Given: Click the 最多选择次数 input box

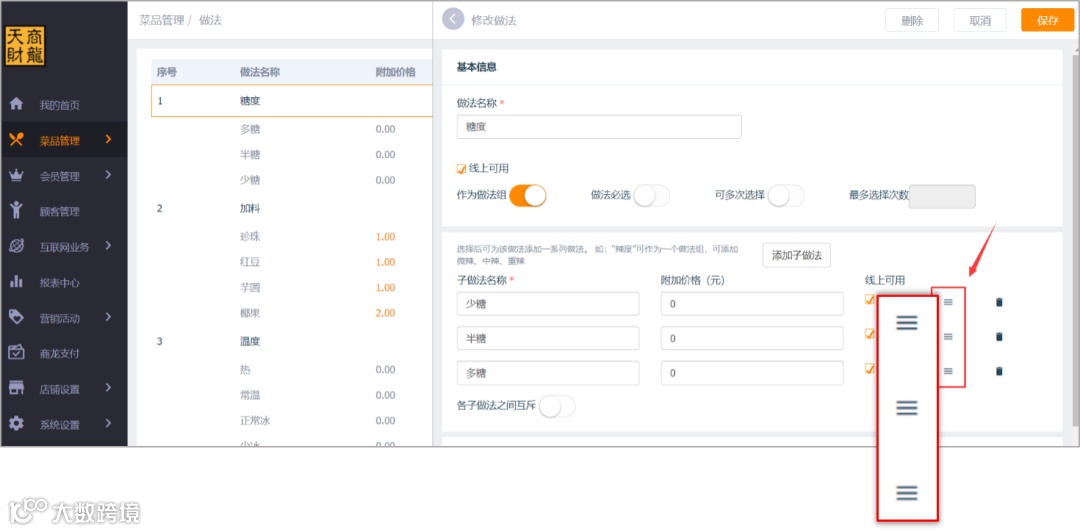Looking at the screenshot, I should click(x=942, y=196).
